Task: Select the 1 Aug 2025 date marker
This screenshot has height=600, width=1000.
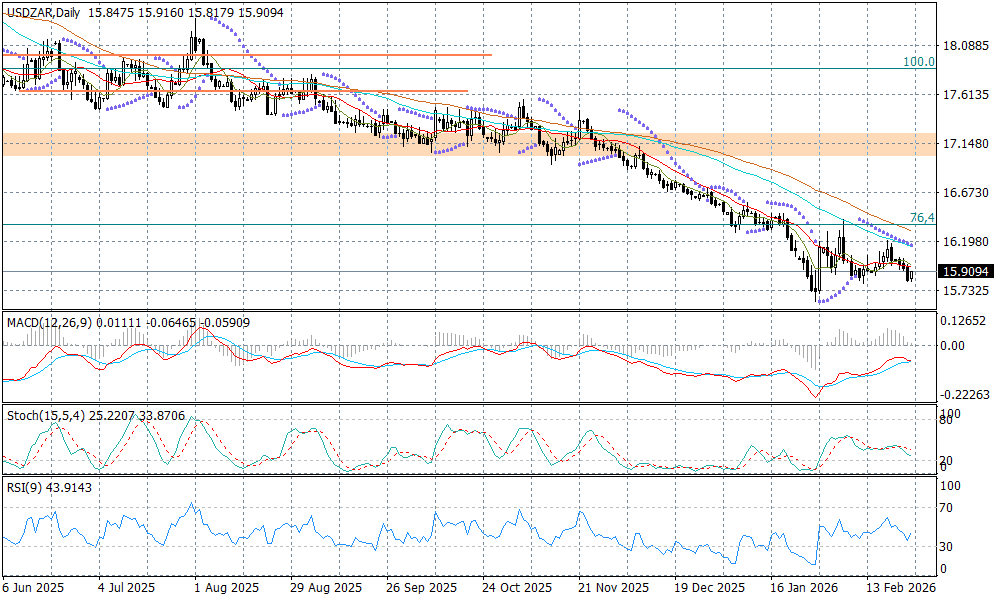Action: 225,589
